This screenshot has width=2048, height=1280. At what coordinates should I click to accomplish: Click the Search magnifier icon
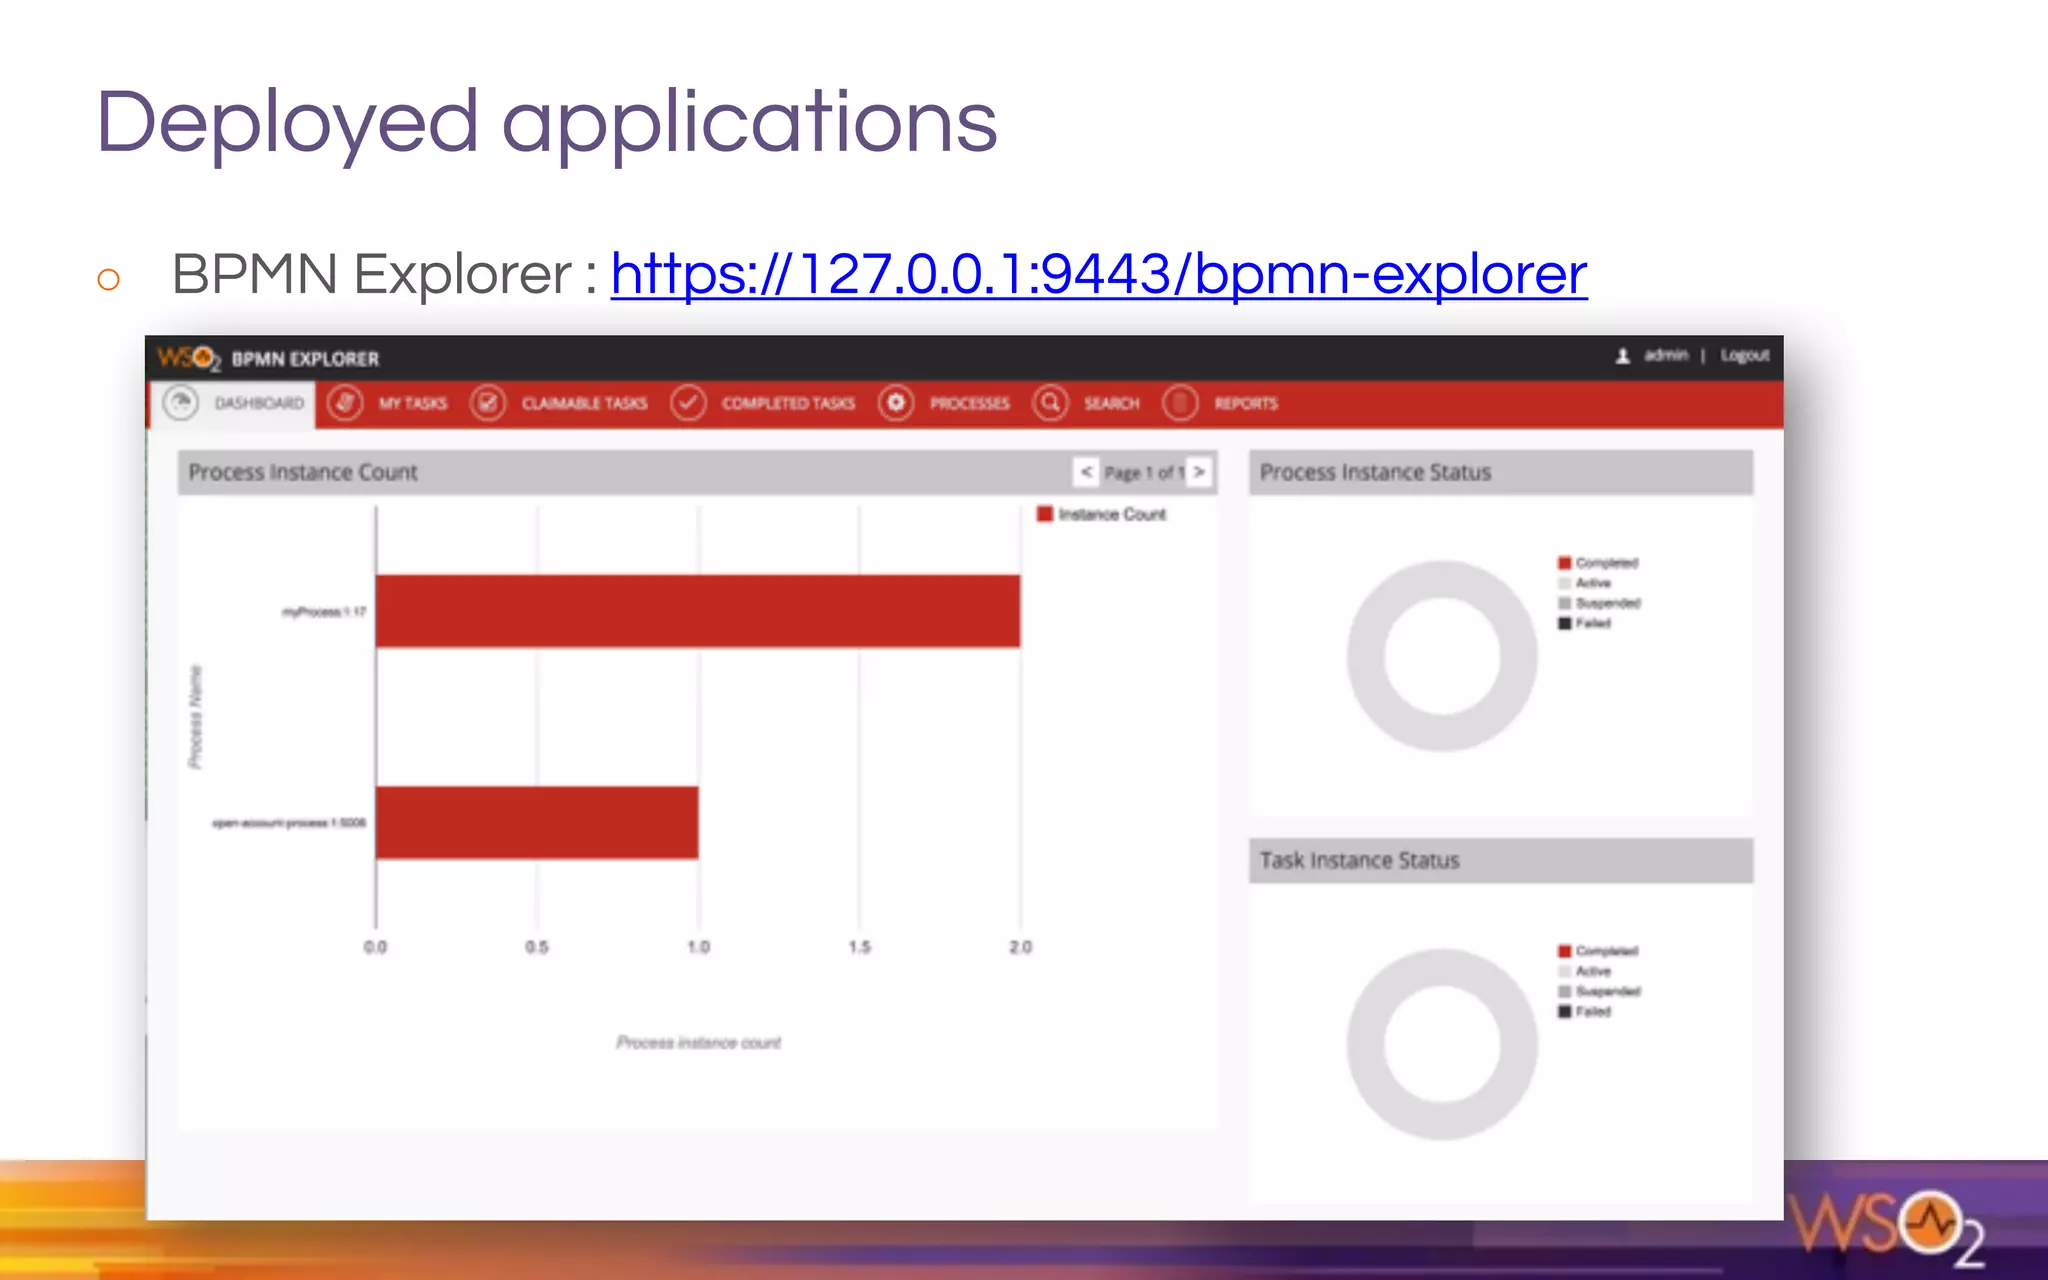(x=1051, y=403)
